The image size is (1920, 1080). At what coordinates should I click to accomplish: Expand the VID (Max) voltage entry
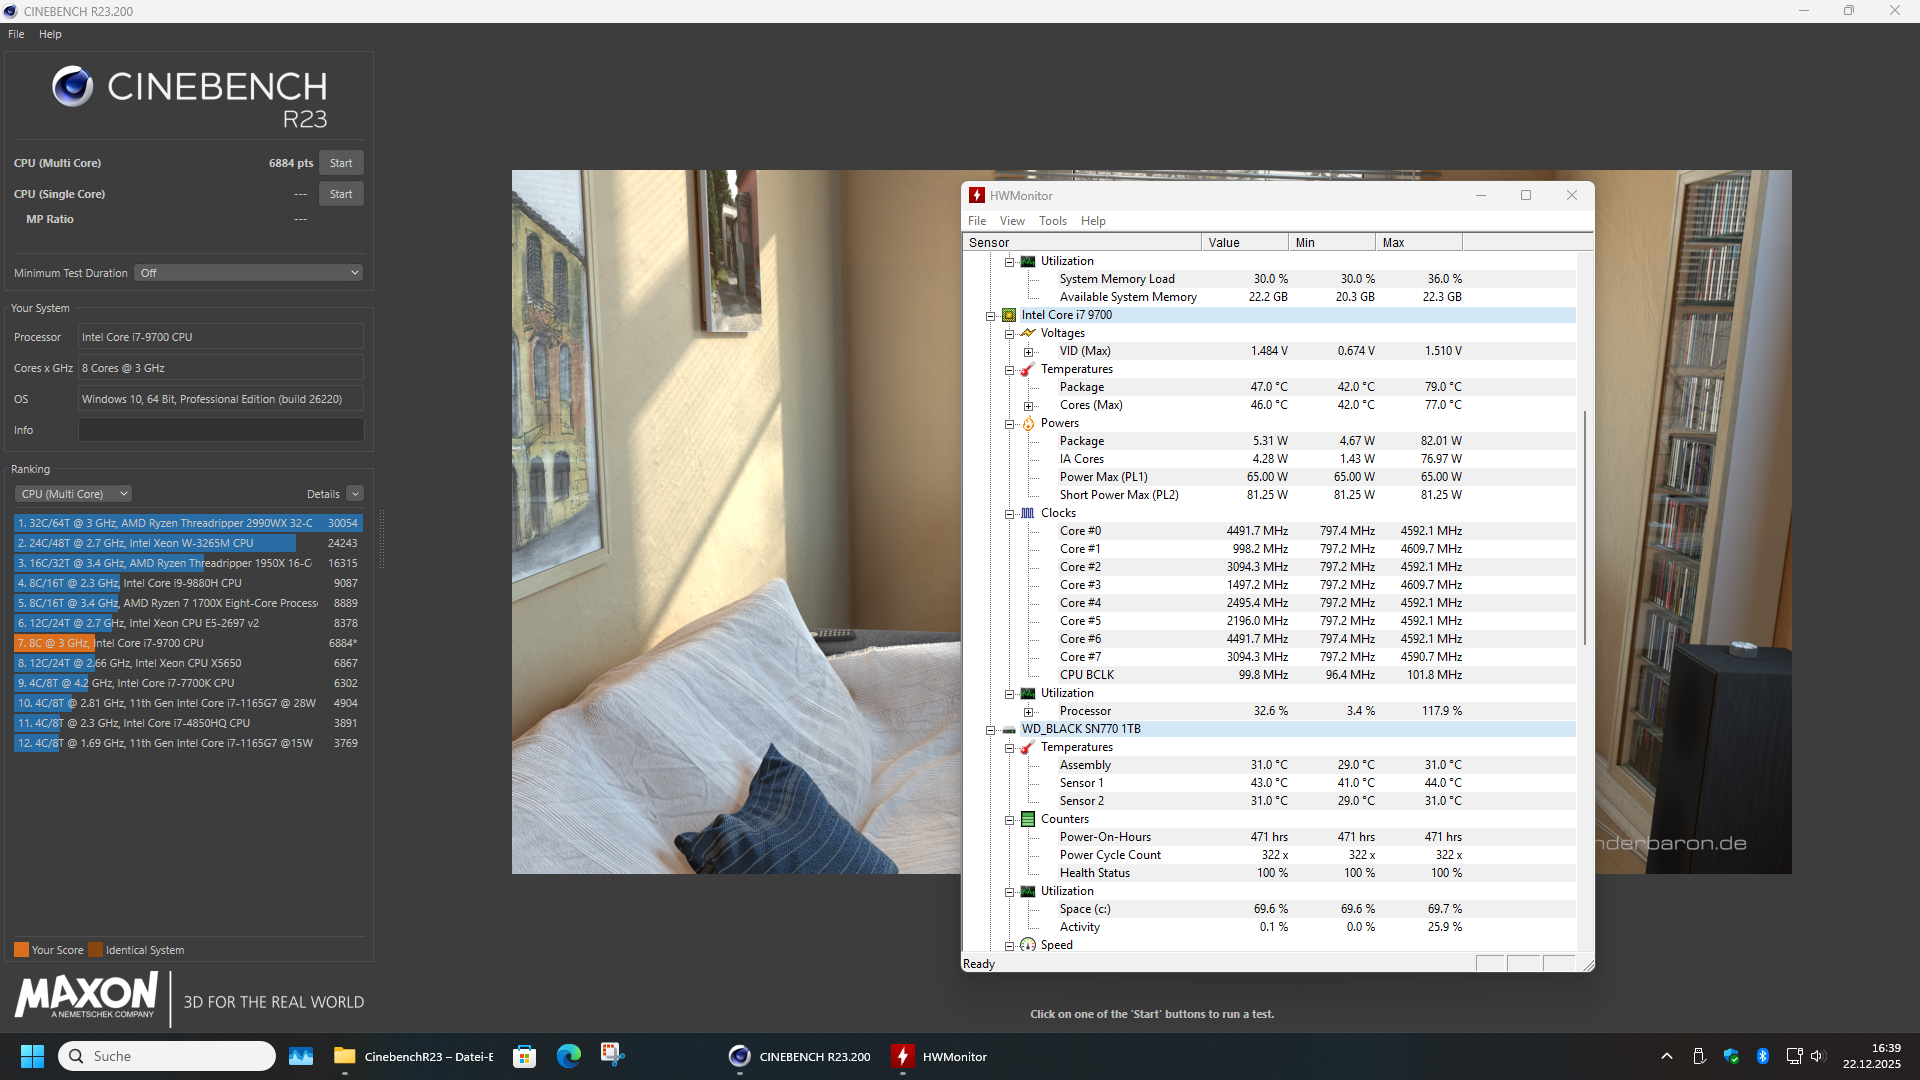click(1028, 352)
